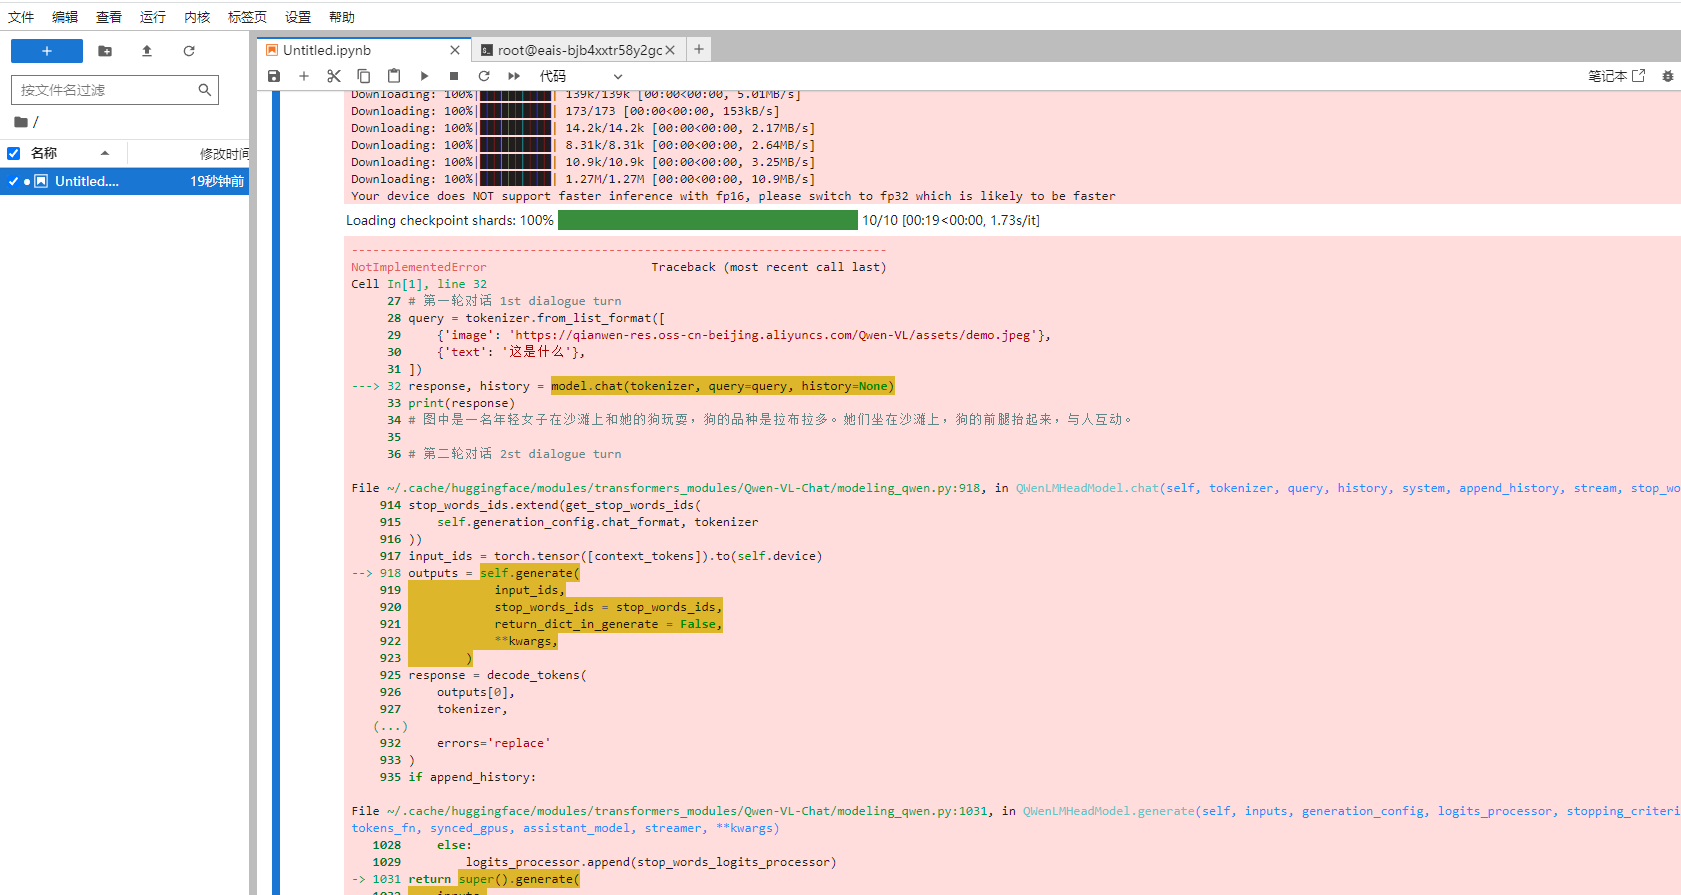Open the 文件 menu

(21, 17)
